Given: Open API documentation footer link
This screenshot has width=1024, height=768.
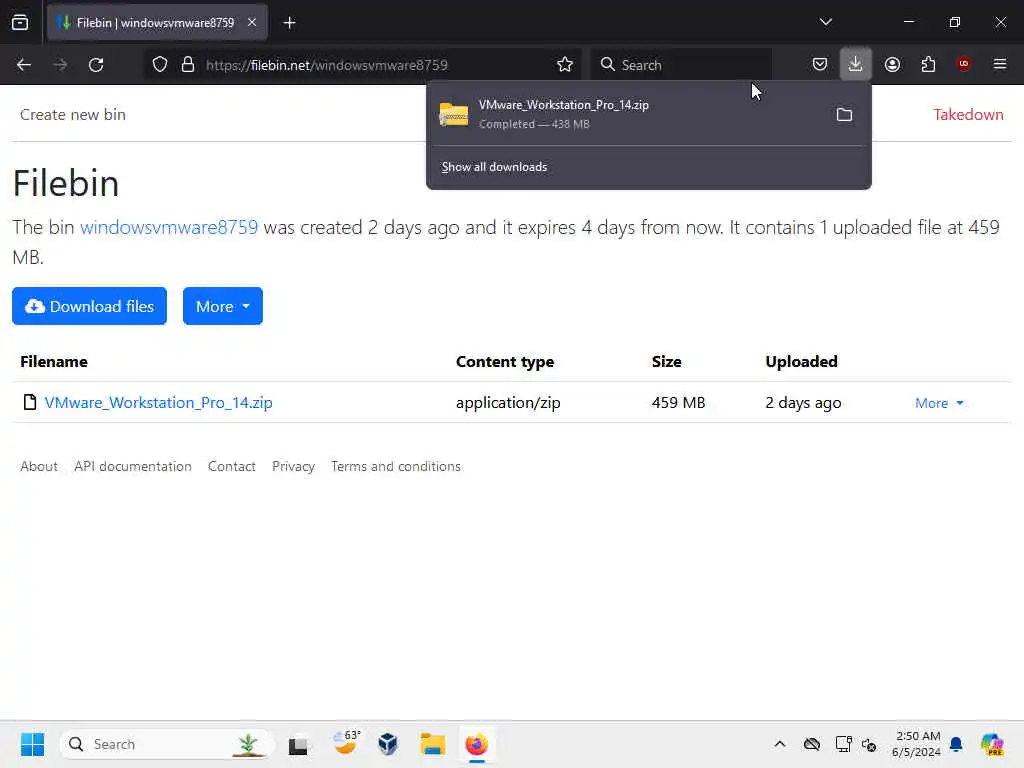Looking at the screenshot, I should 133,466.
